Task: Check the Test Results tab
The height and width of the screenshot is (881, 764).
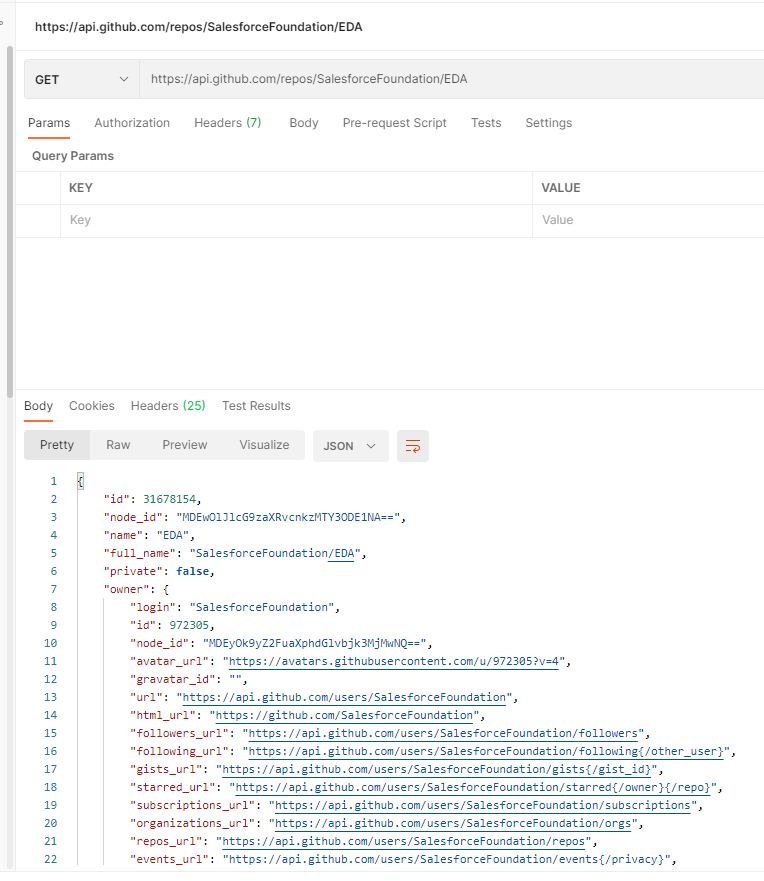Action: coord(255,406)
